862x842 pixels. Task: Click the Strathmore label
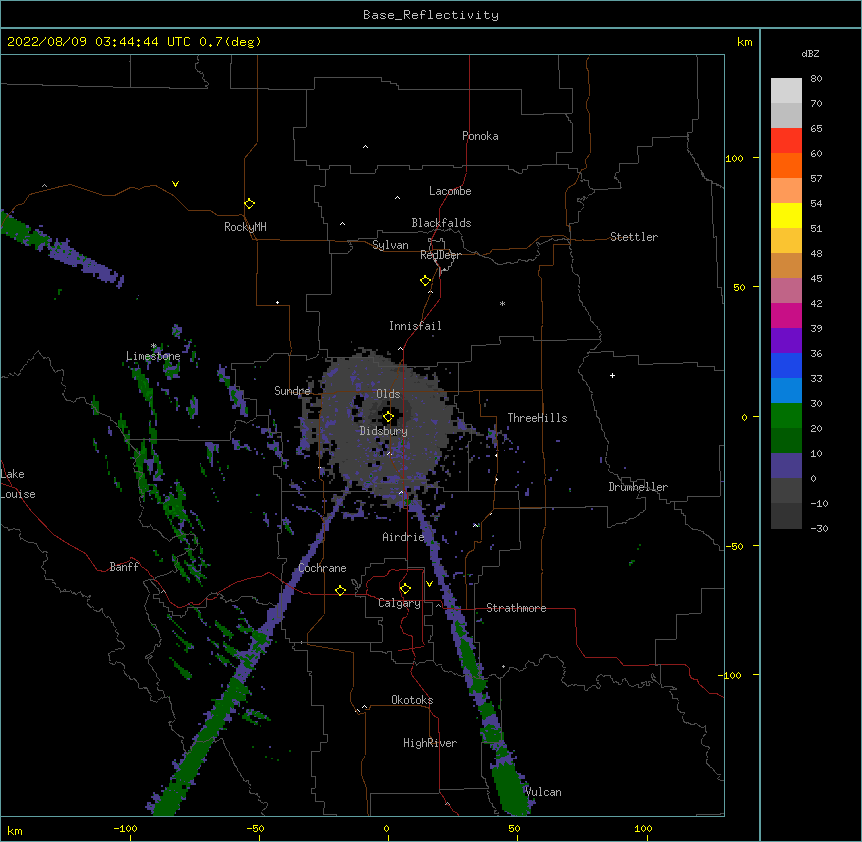tap(516, 608)
